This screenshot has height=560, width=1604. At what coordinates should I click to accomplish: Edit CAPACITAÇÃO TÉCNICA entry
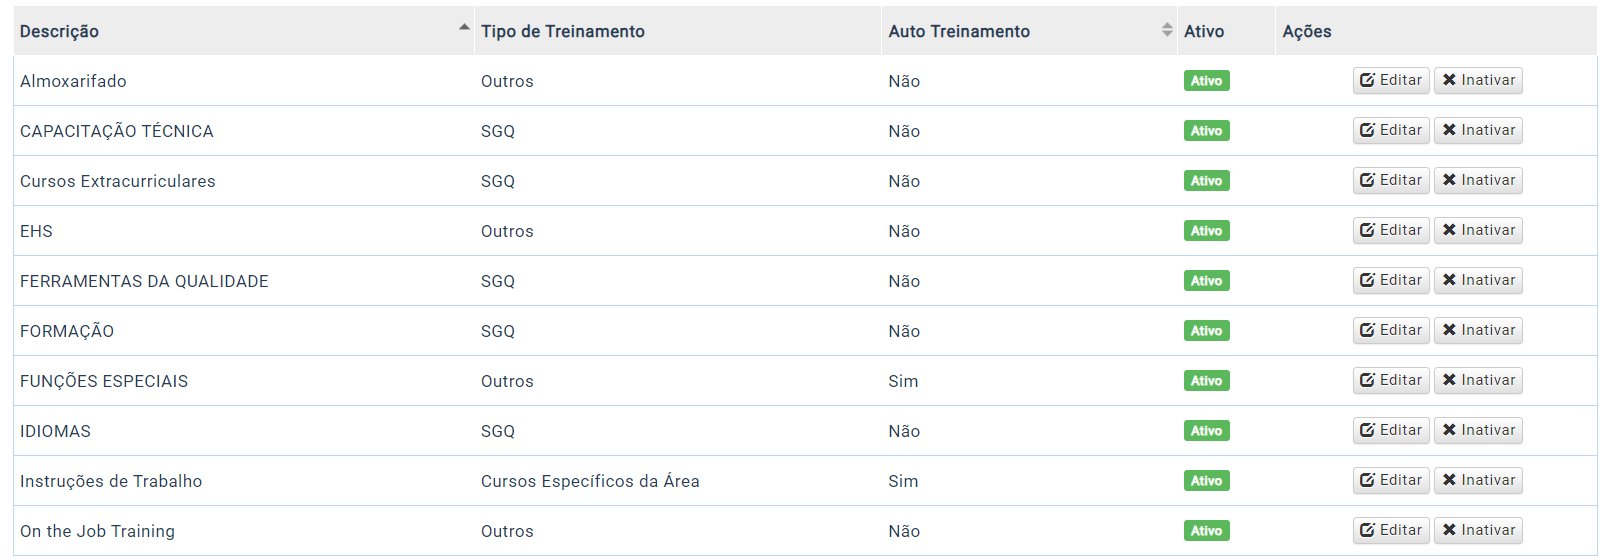click(x=1391, y=130)
